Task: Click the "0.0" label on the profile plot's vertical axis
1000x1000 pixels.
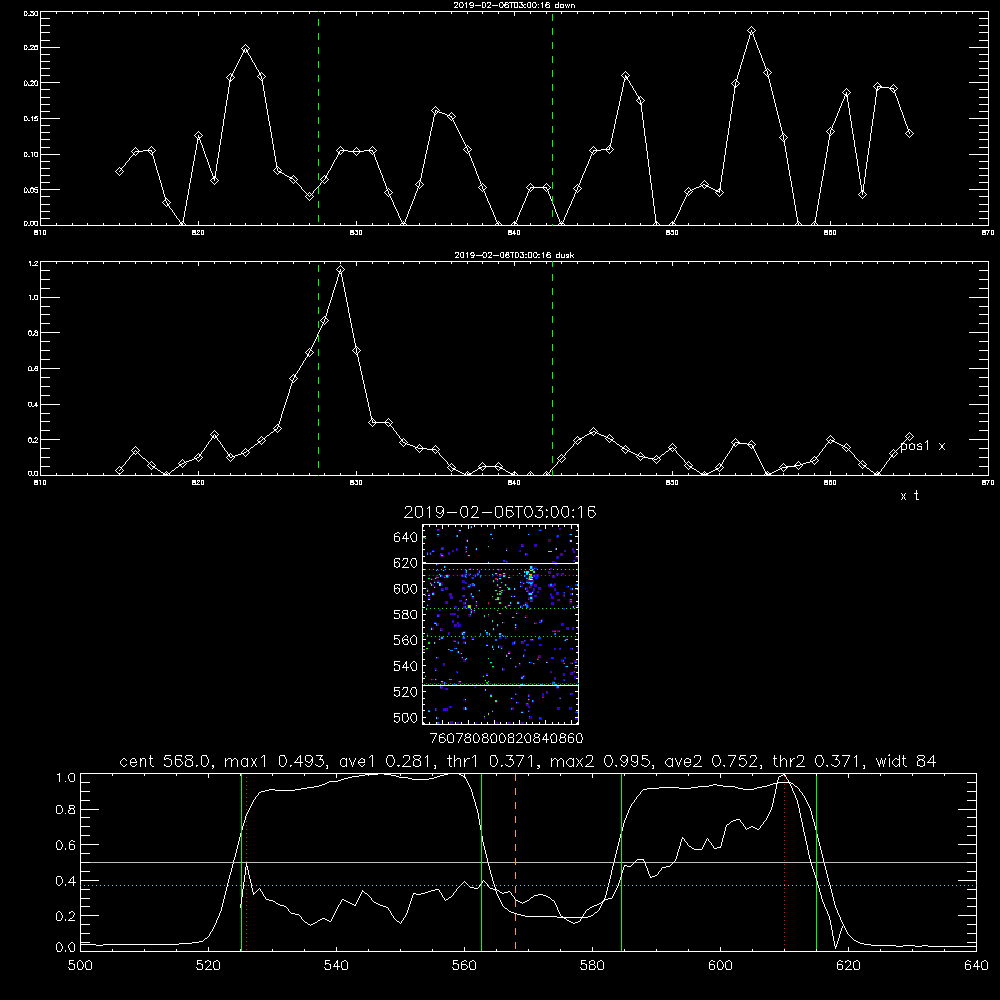Action: point(66,947)
